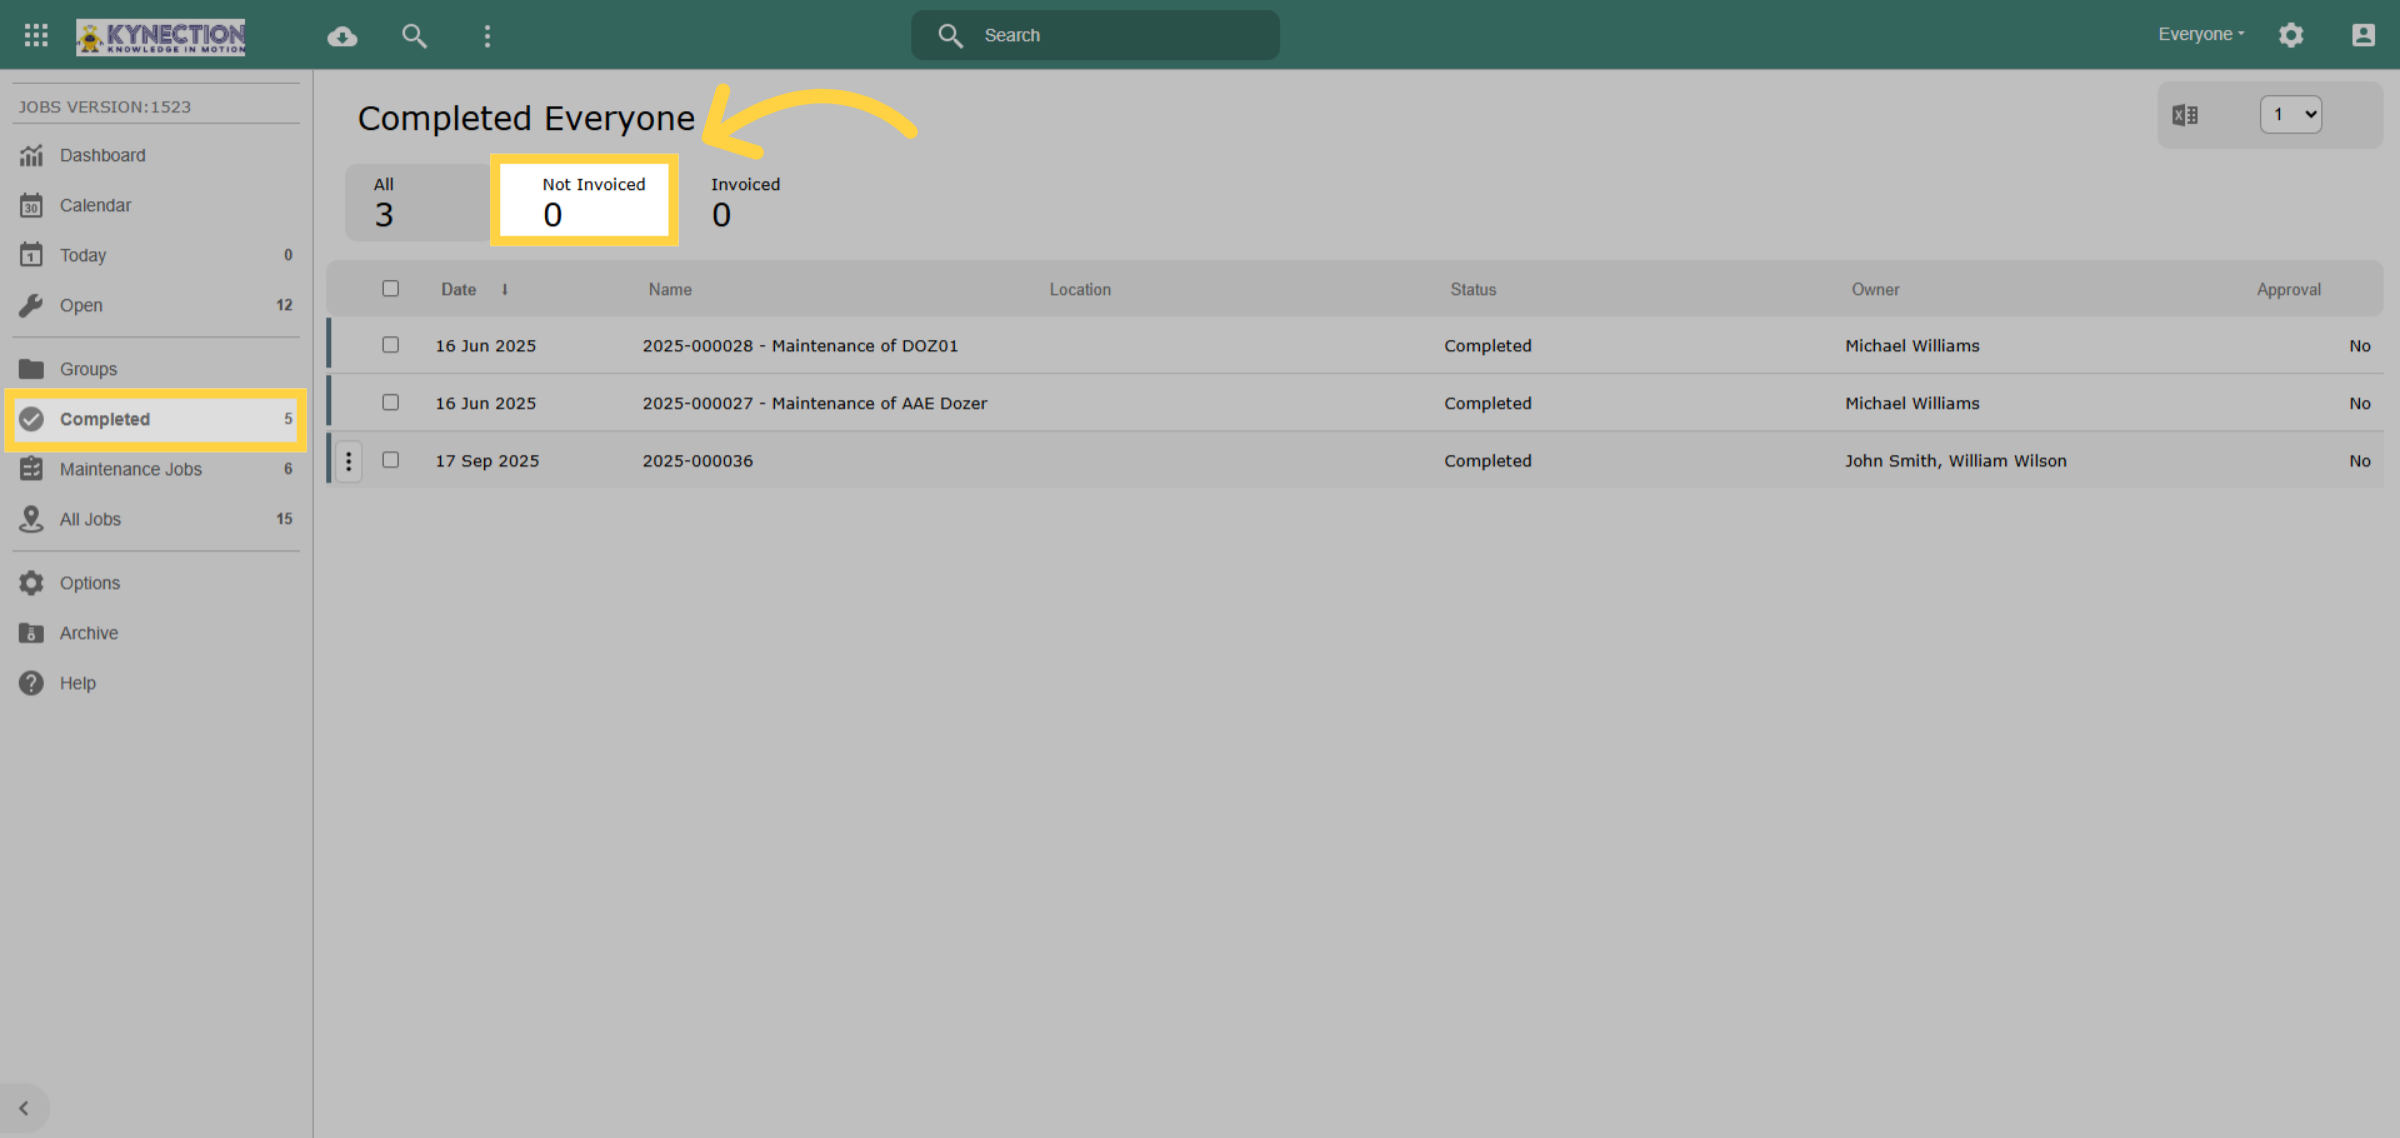This screenshot has width=2400, height=1138.
Task: Click the magnifier search icon in toolbar
Action: coord(414,36)
